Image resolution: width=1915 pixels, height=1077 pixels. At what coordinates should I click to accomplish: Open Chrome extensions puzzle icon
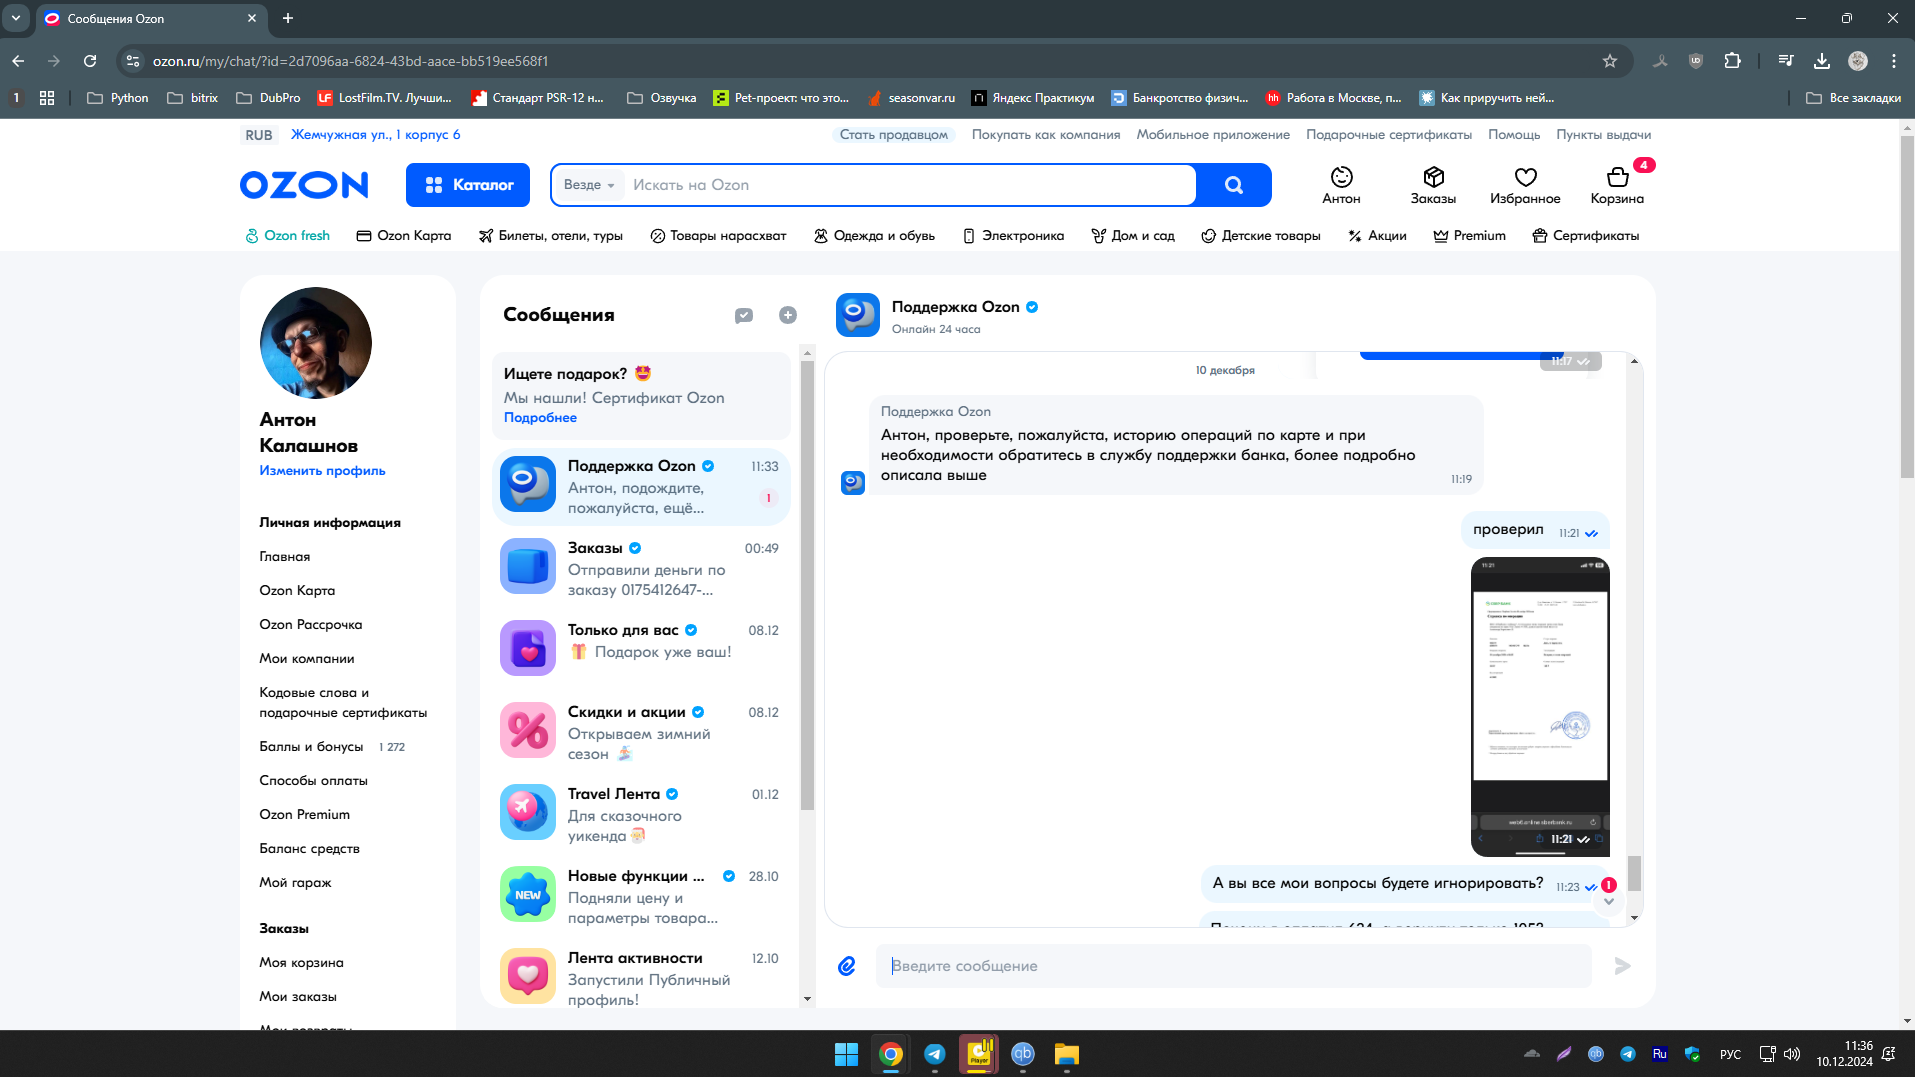1733,61
